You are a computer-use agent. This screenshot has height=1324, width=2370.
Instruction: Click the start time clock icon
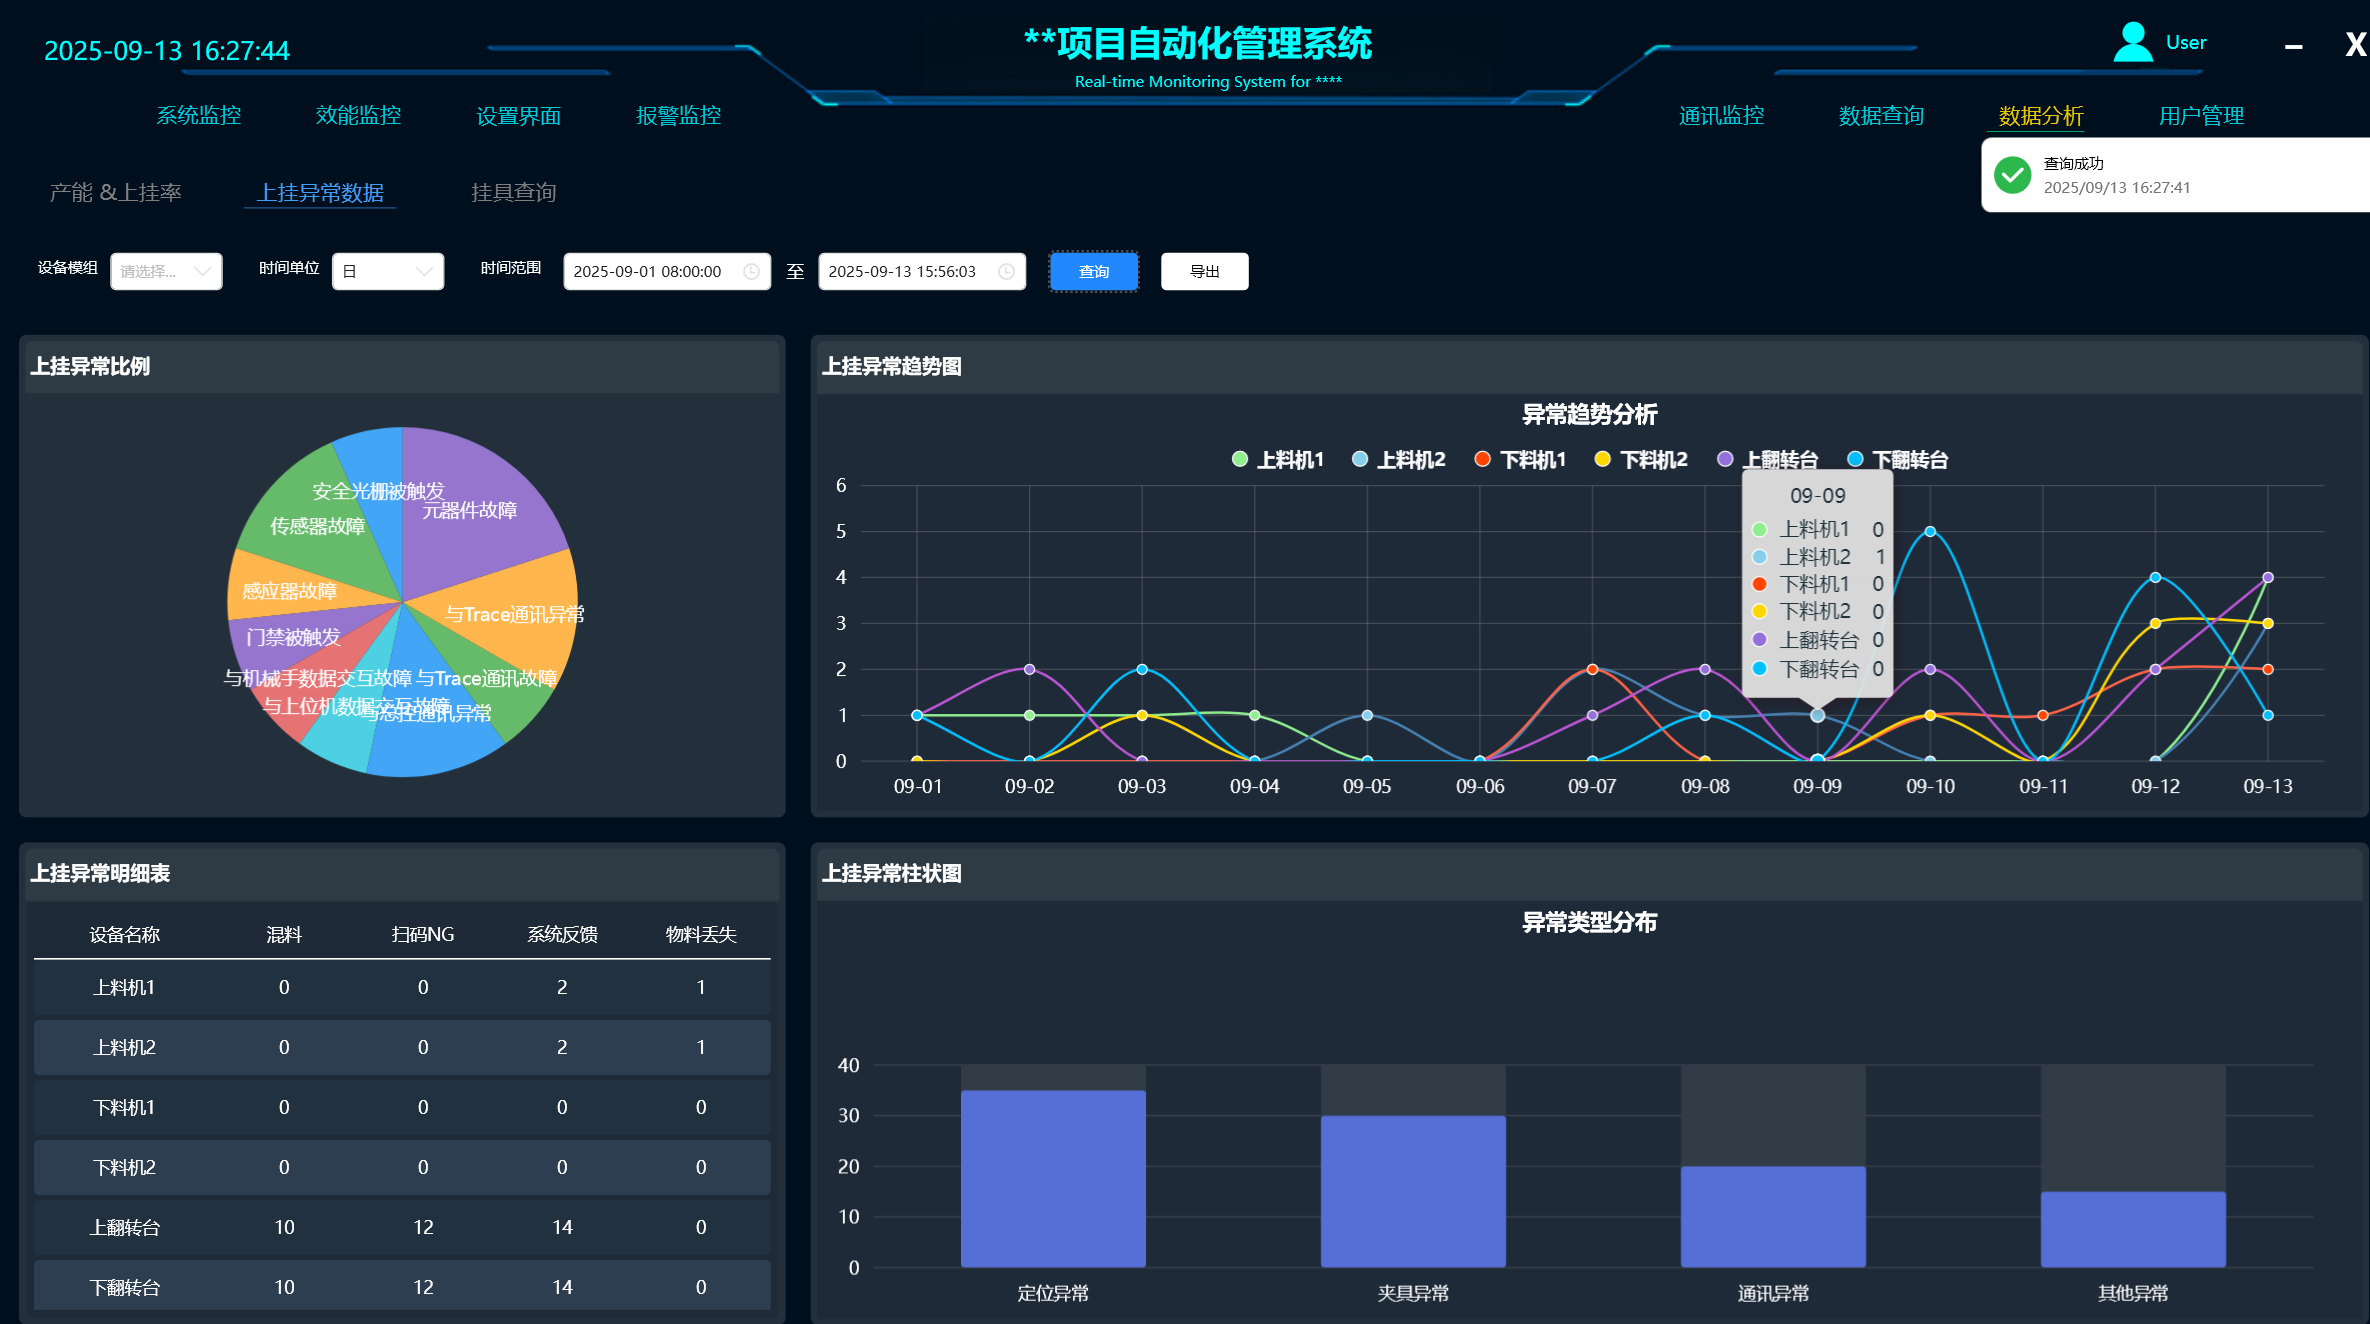tap(751, 272)
